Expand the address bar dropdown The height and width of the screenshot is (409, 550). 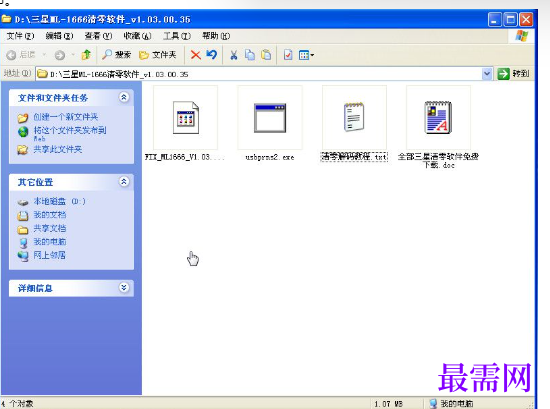pos(487,74)
